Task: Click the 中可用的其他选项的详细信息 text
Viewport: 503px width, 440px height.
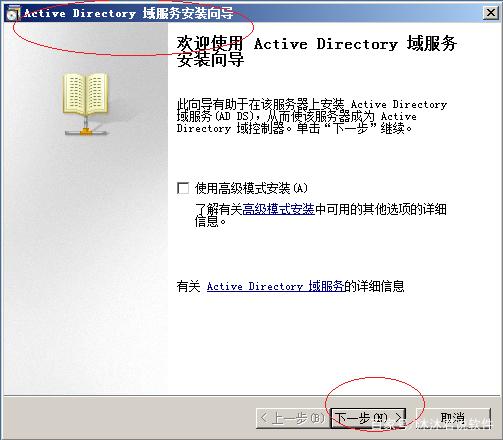Action: pos(321,215)
